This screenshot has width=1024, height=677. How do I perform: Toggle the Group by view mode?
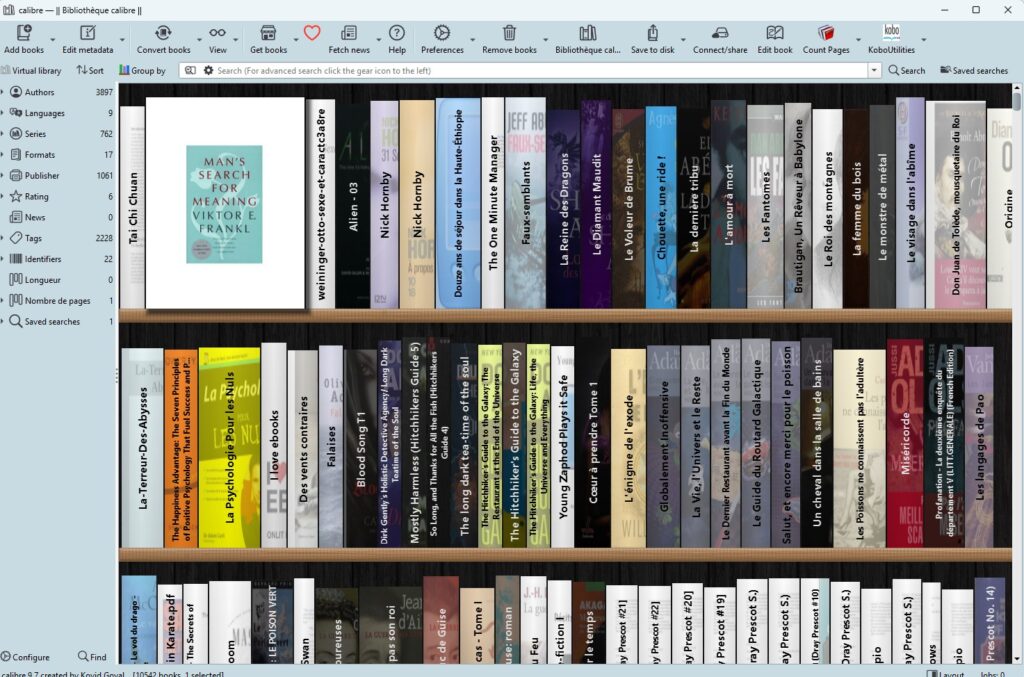pyautogui.click(x=143, y=70)
